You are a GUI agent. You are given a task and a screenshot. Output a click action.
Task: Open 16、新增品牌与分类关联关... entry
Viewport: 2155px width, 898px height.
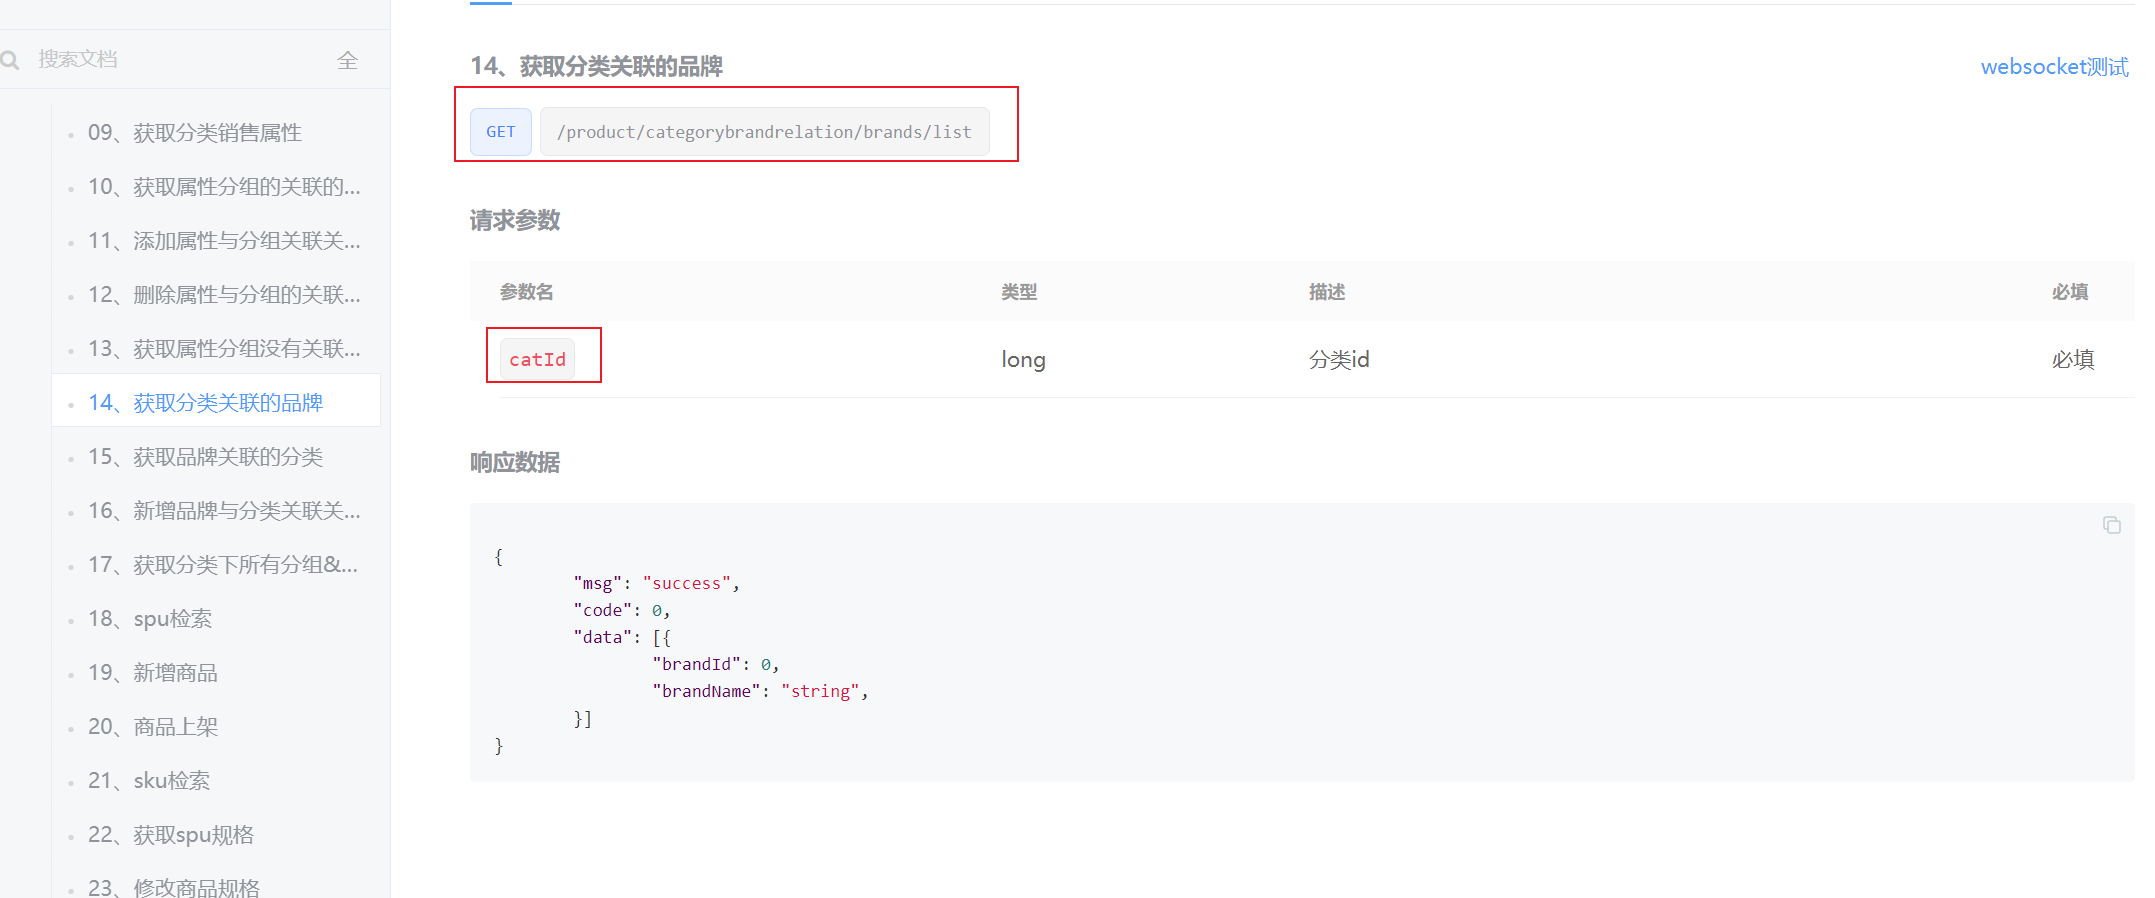coord(224,511)
